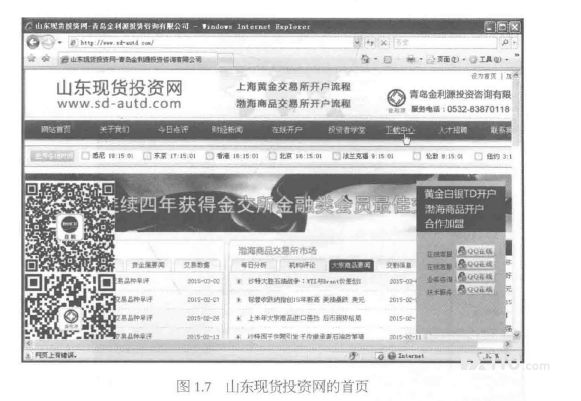The width and height of the screenshot is (581, 401).
Task: Click the upper QR code image
Action: (x=70, y=227)
